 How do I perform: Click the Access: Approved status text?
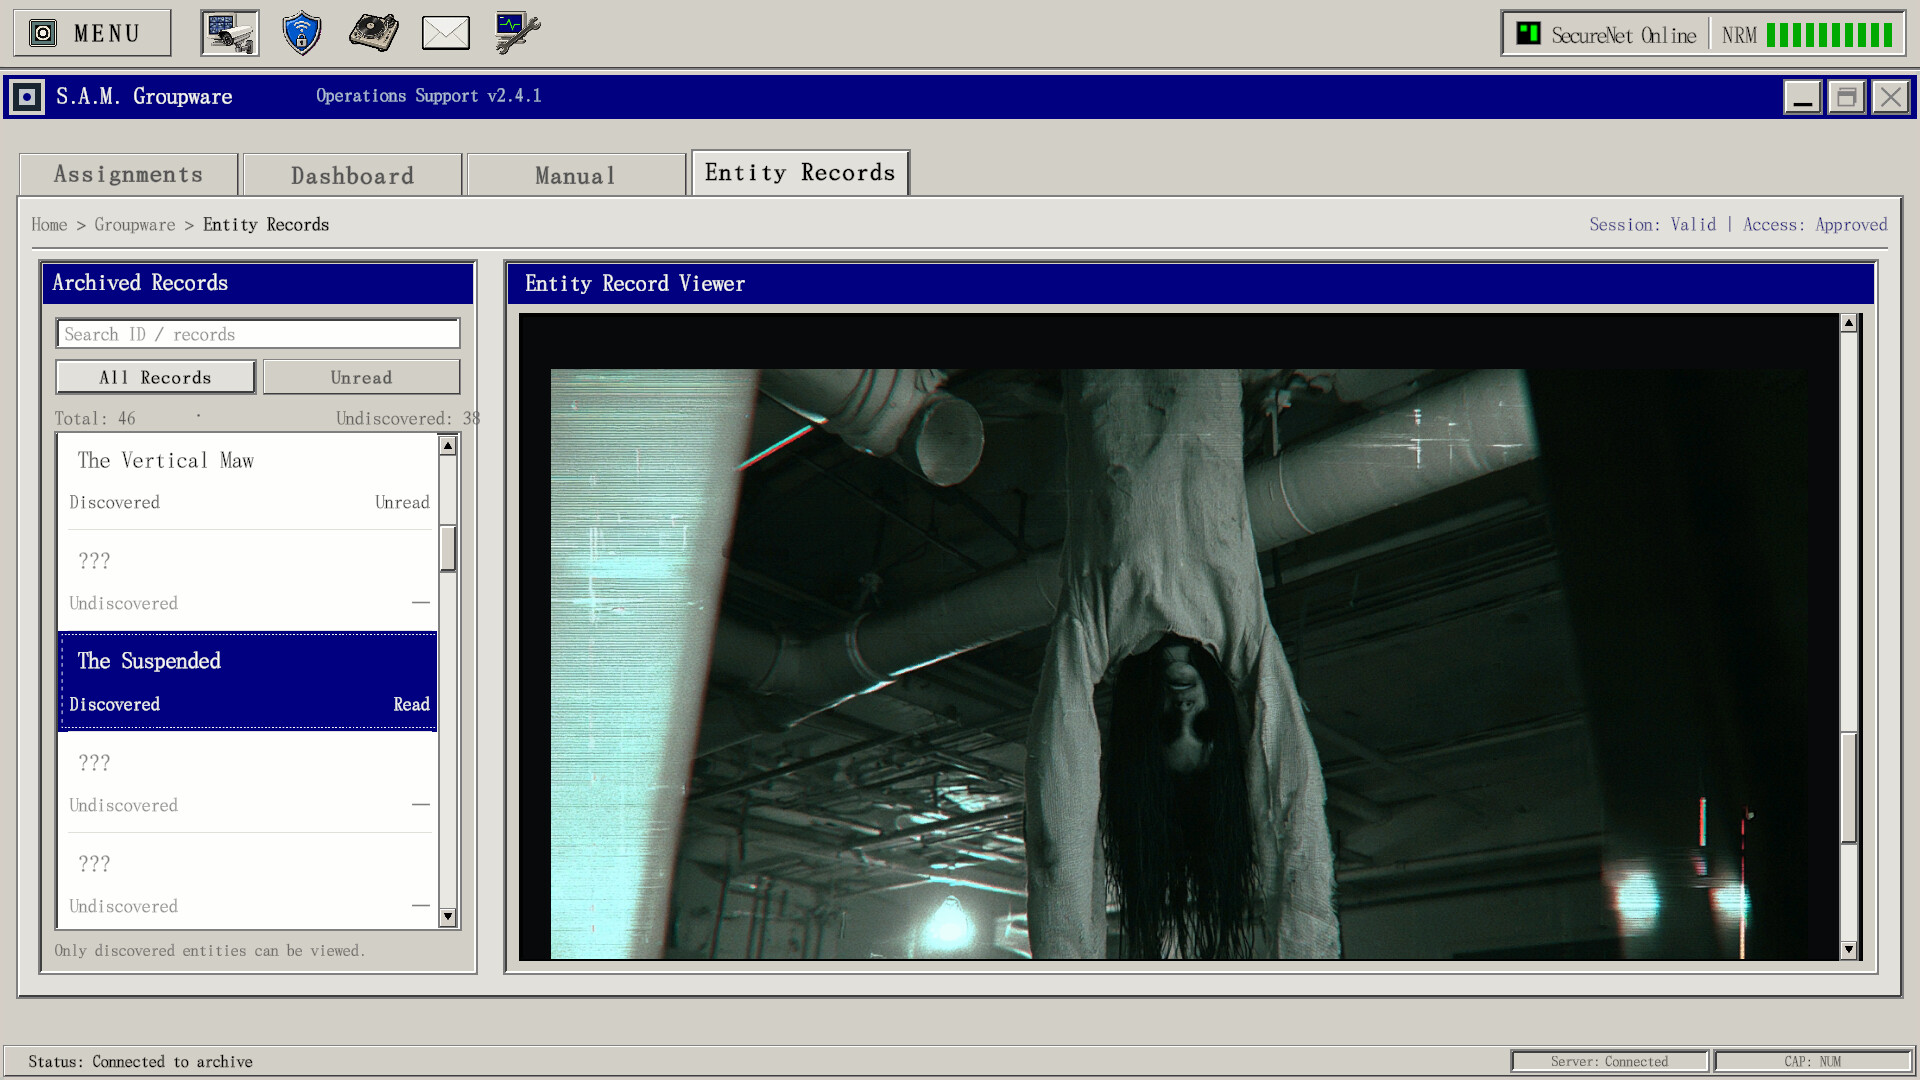click(1815, 225)
